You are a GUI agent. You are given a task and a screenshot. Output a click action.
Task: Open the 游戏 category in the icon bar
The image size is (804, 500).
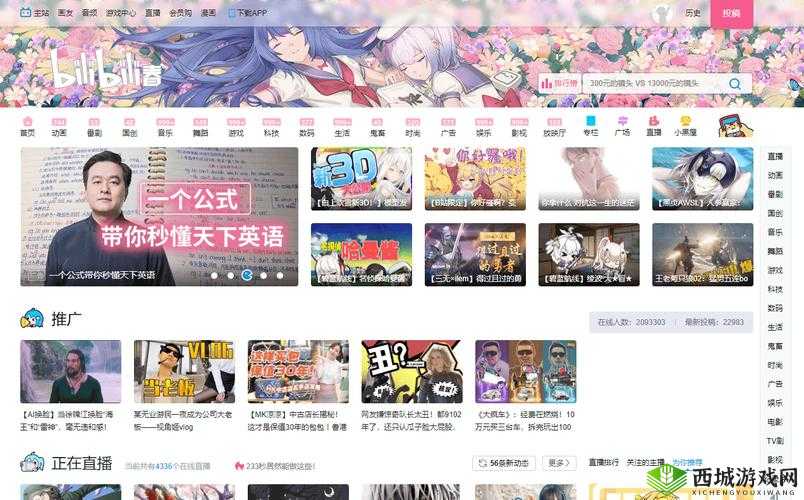click(236, 127)
